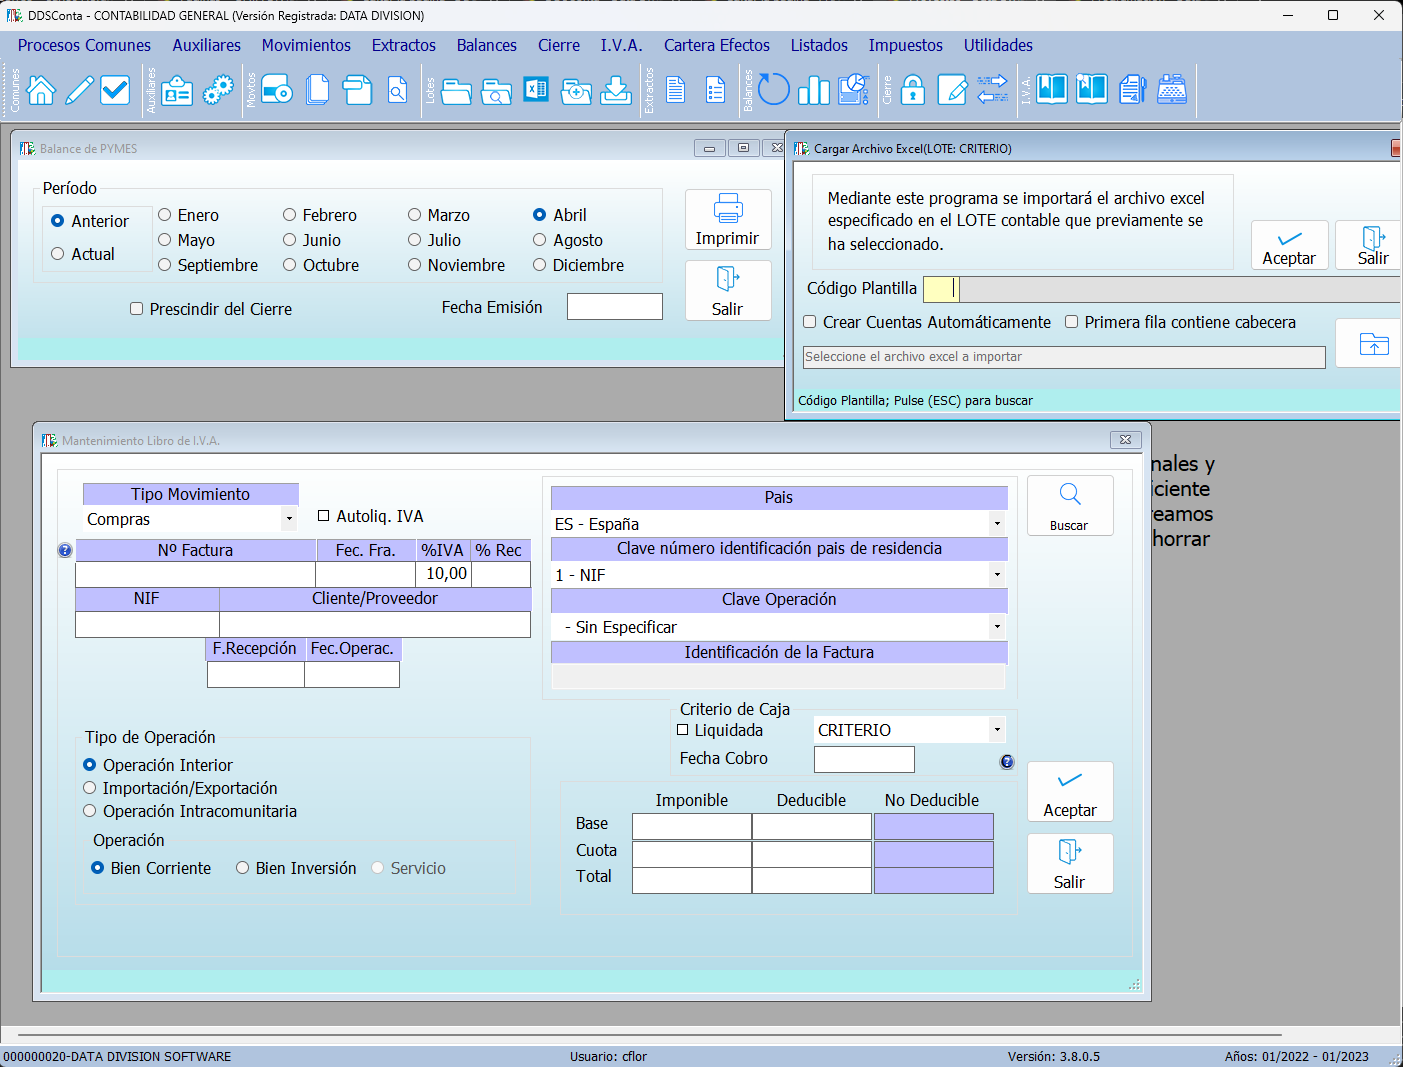Click the lined document icon in Extractos

[x=675, y=90]
